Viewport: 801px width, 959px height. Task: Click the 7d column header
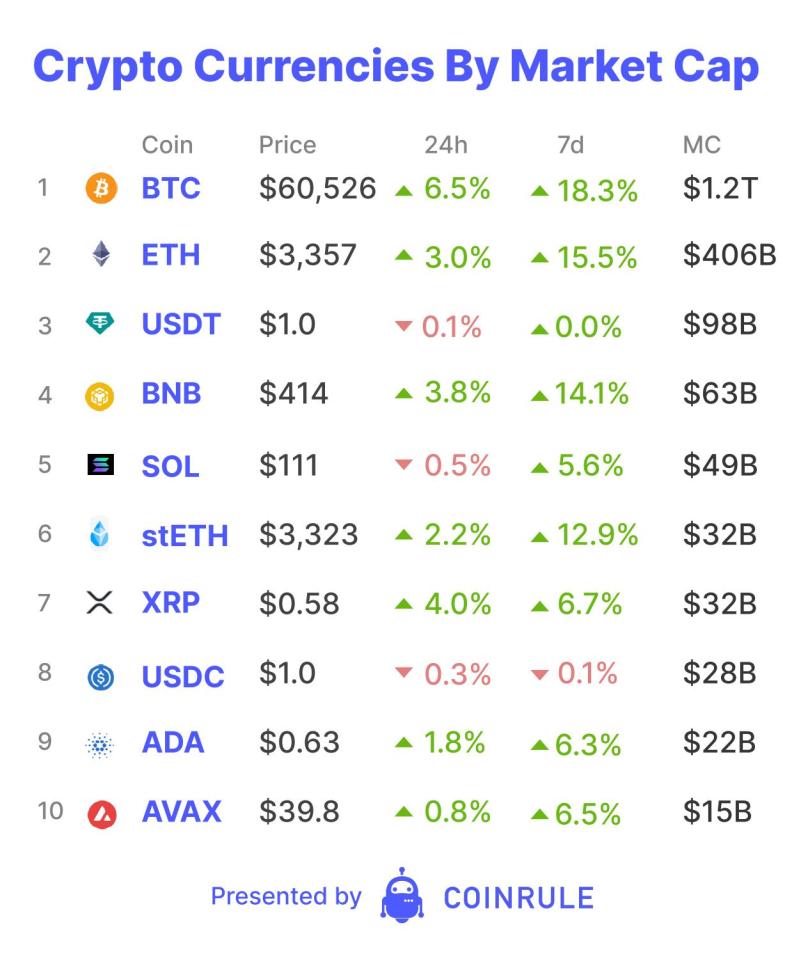(570, 145)
